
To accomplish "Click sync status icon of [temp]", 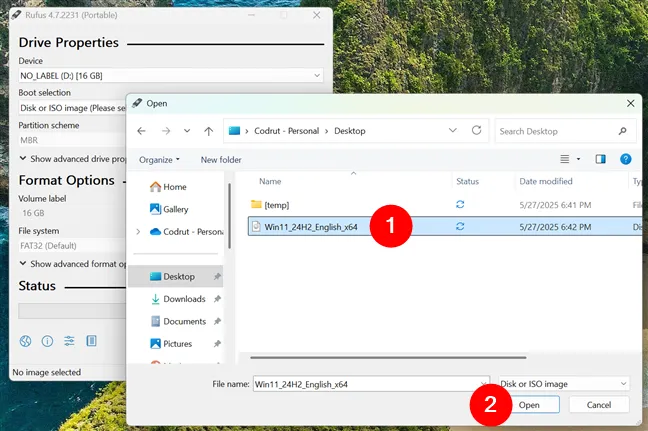I will pyautogui.click(x=460, y=205).
